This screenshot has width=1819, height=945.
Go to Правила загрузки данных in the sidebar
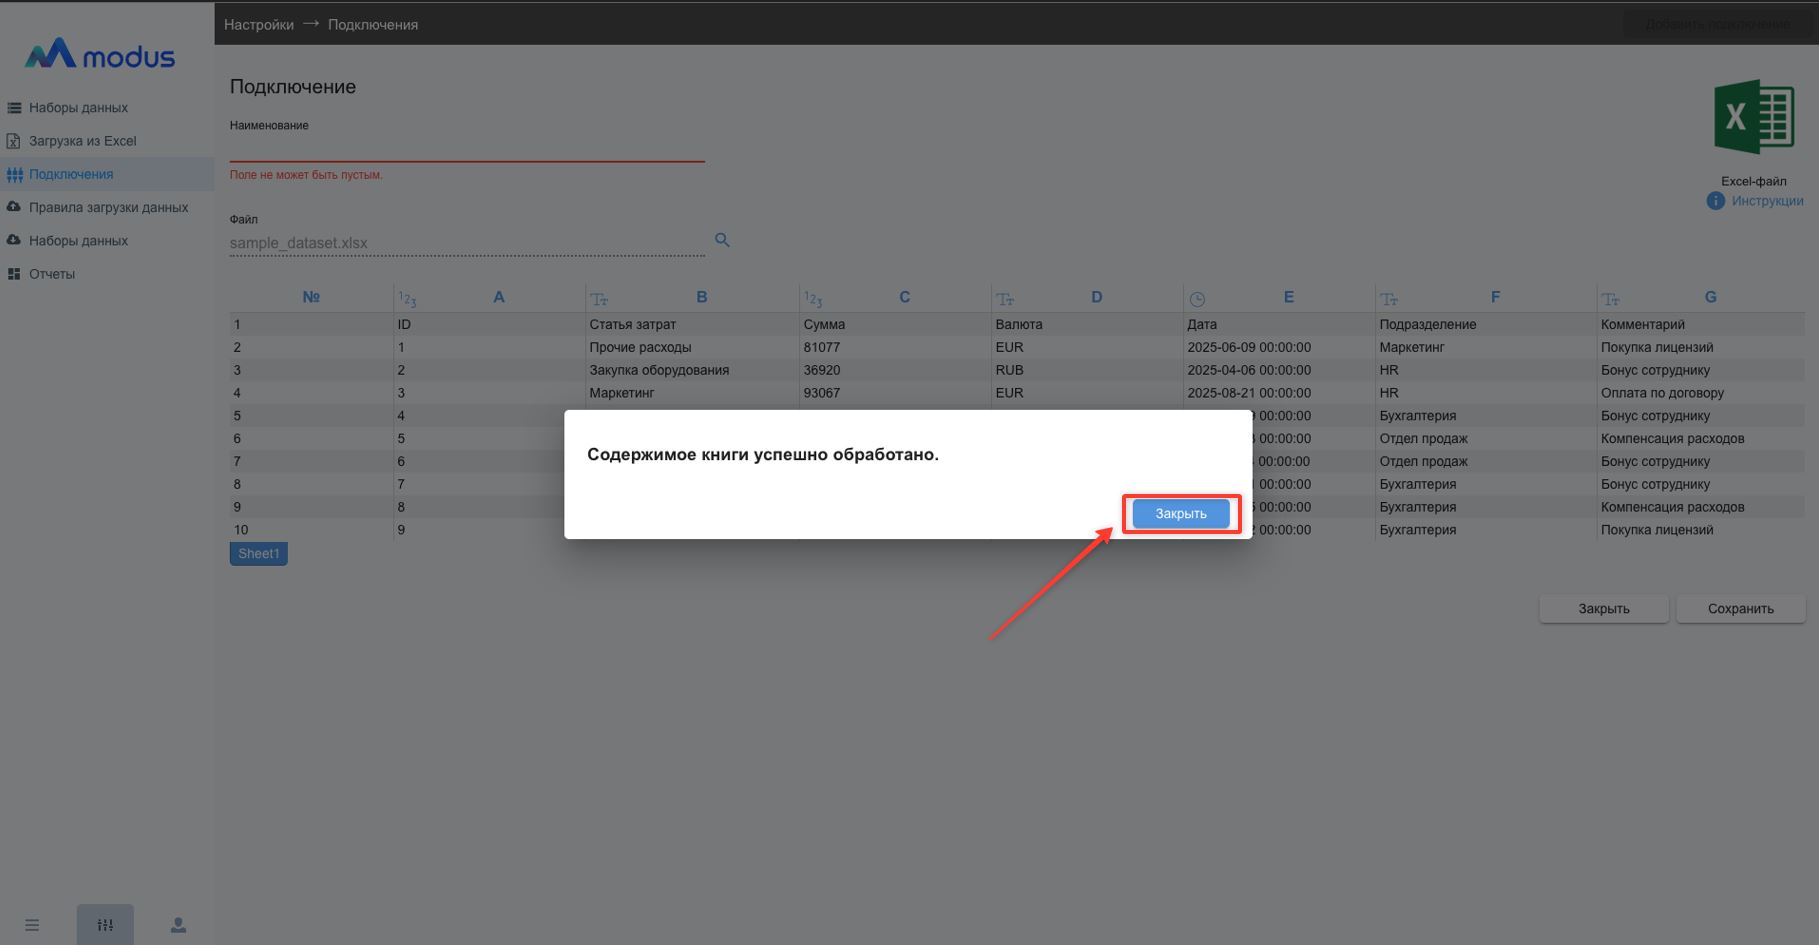tap(108, 208)
